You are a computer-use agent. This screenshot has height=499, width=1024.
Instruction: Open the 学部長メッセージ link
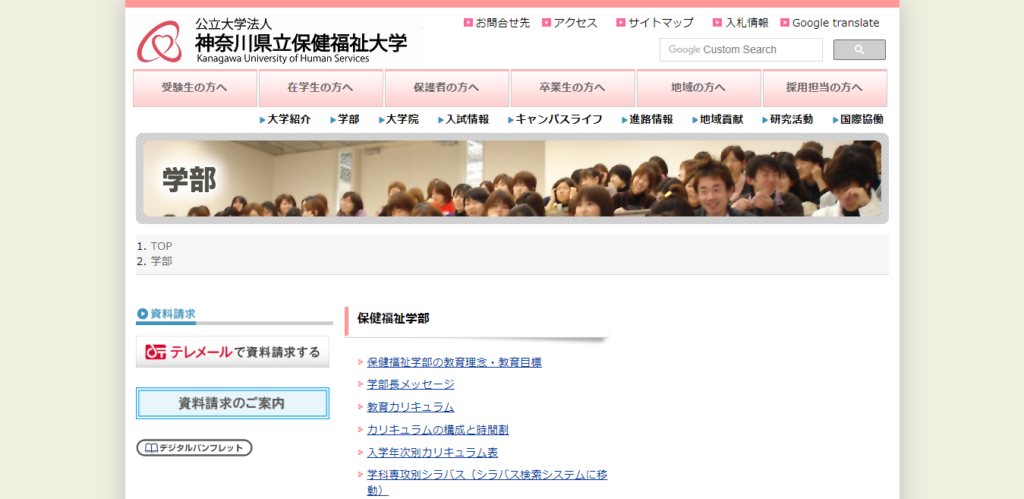411,385
